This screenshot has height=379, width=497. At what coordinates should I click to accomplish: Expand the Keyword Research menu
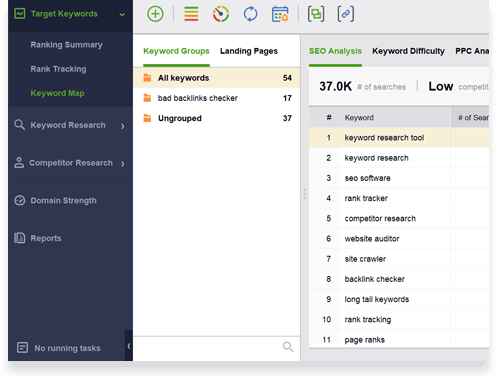(x=70, y=125)
